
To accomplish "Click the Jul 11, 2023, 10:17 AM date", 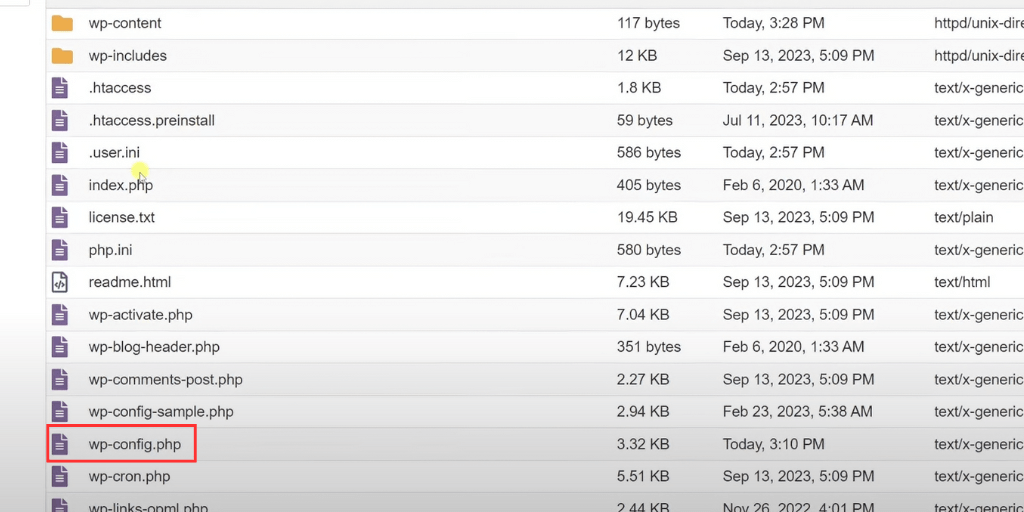I will (x=798, y=120).
